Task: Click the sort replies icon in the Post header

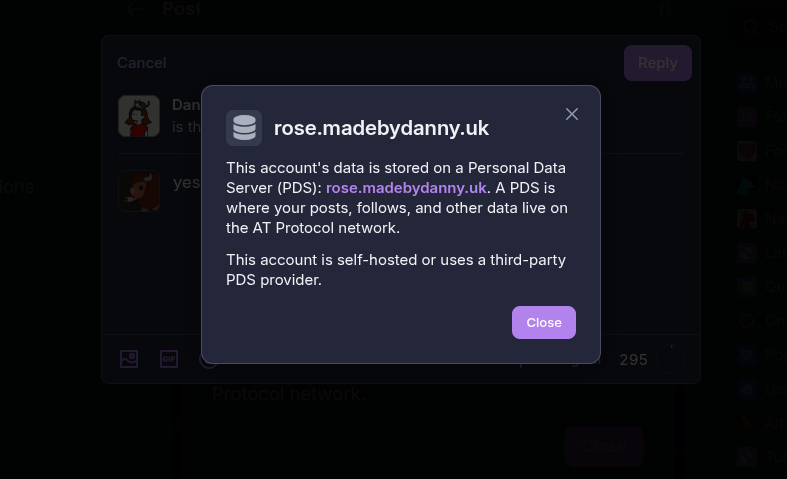Action: click(x=665, y=9)
